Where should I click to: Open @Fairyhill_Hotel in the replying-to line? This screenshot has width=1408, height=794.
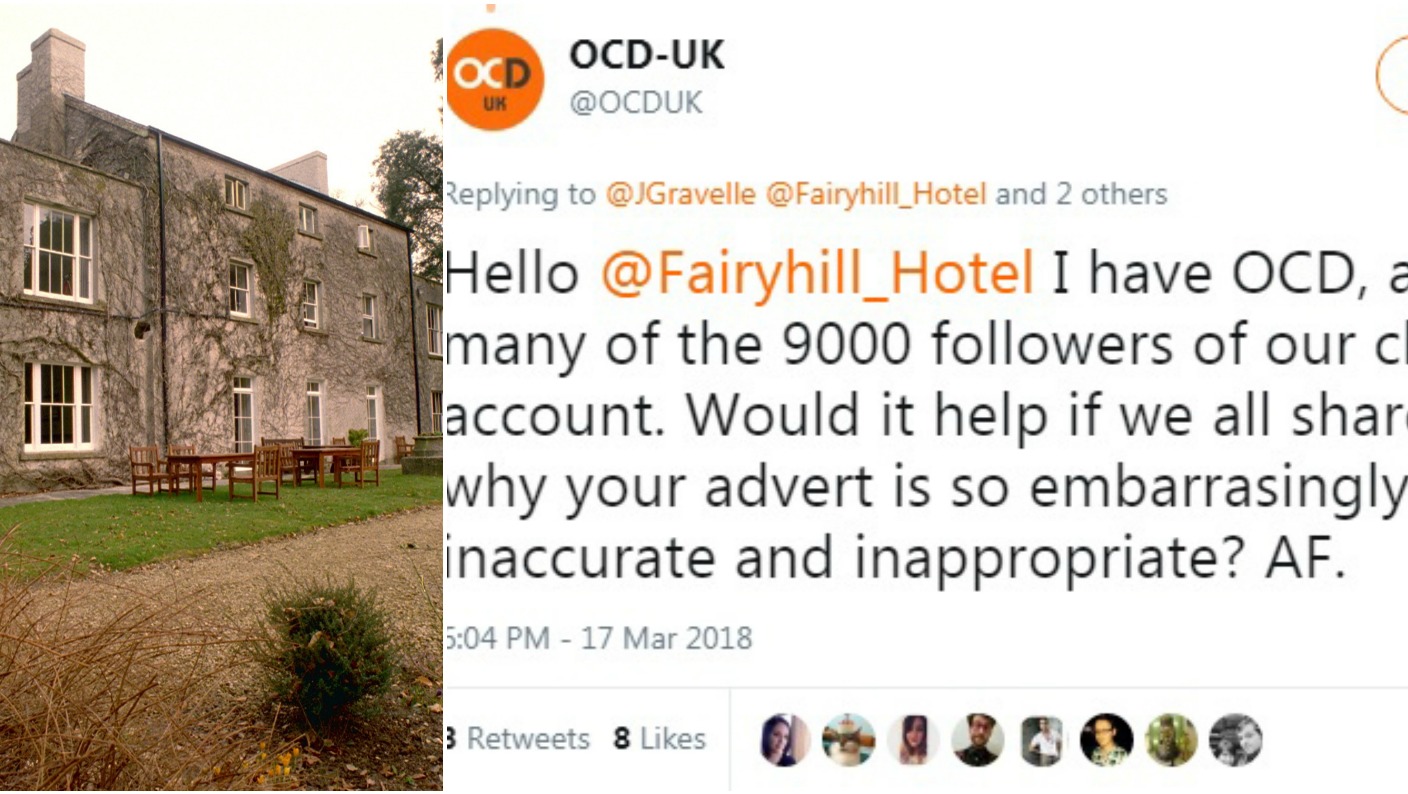click(x=876, y=194)
